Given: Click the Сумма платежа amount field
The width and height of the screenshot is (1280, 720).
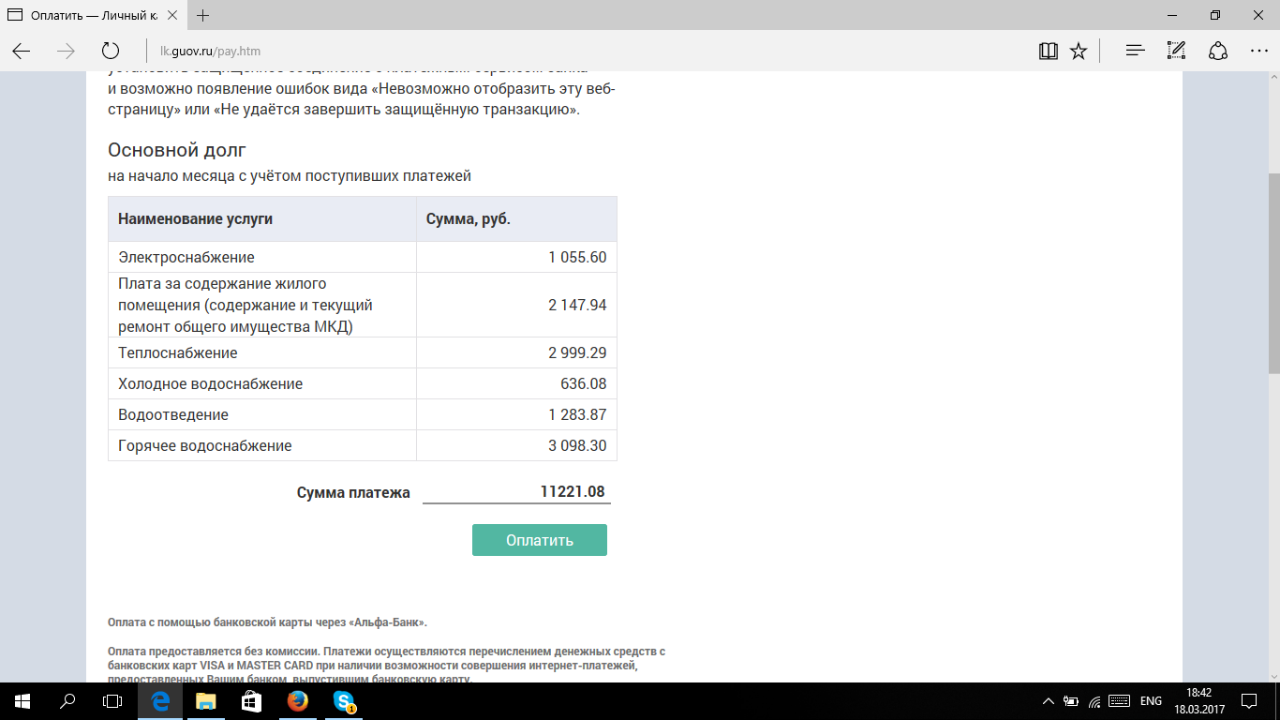Looking at the screenshot, I should [x=516, y=492].
